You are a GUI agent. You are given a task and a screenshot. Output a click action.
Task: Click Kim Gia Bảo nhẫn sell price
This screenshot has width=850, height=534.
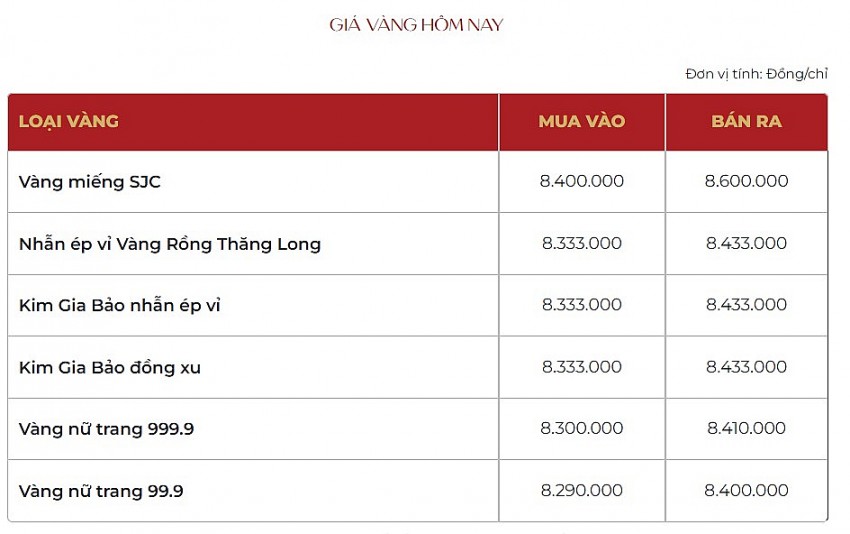click(x=746, y=305)
